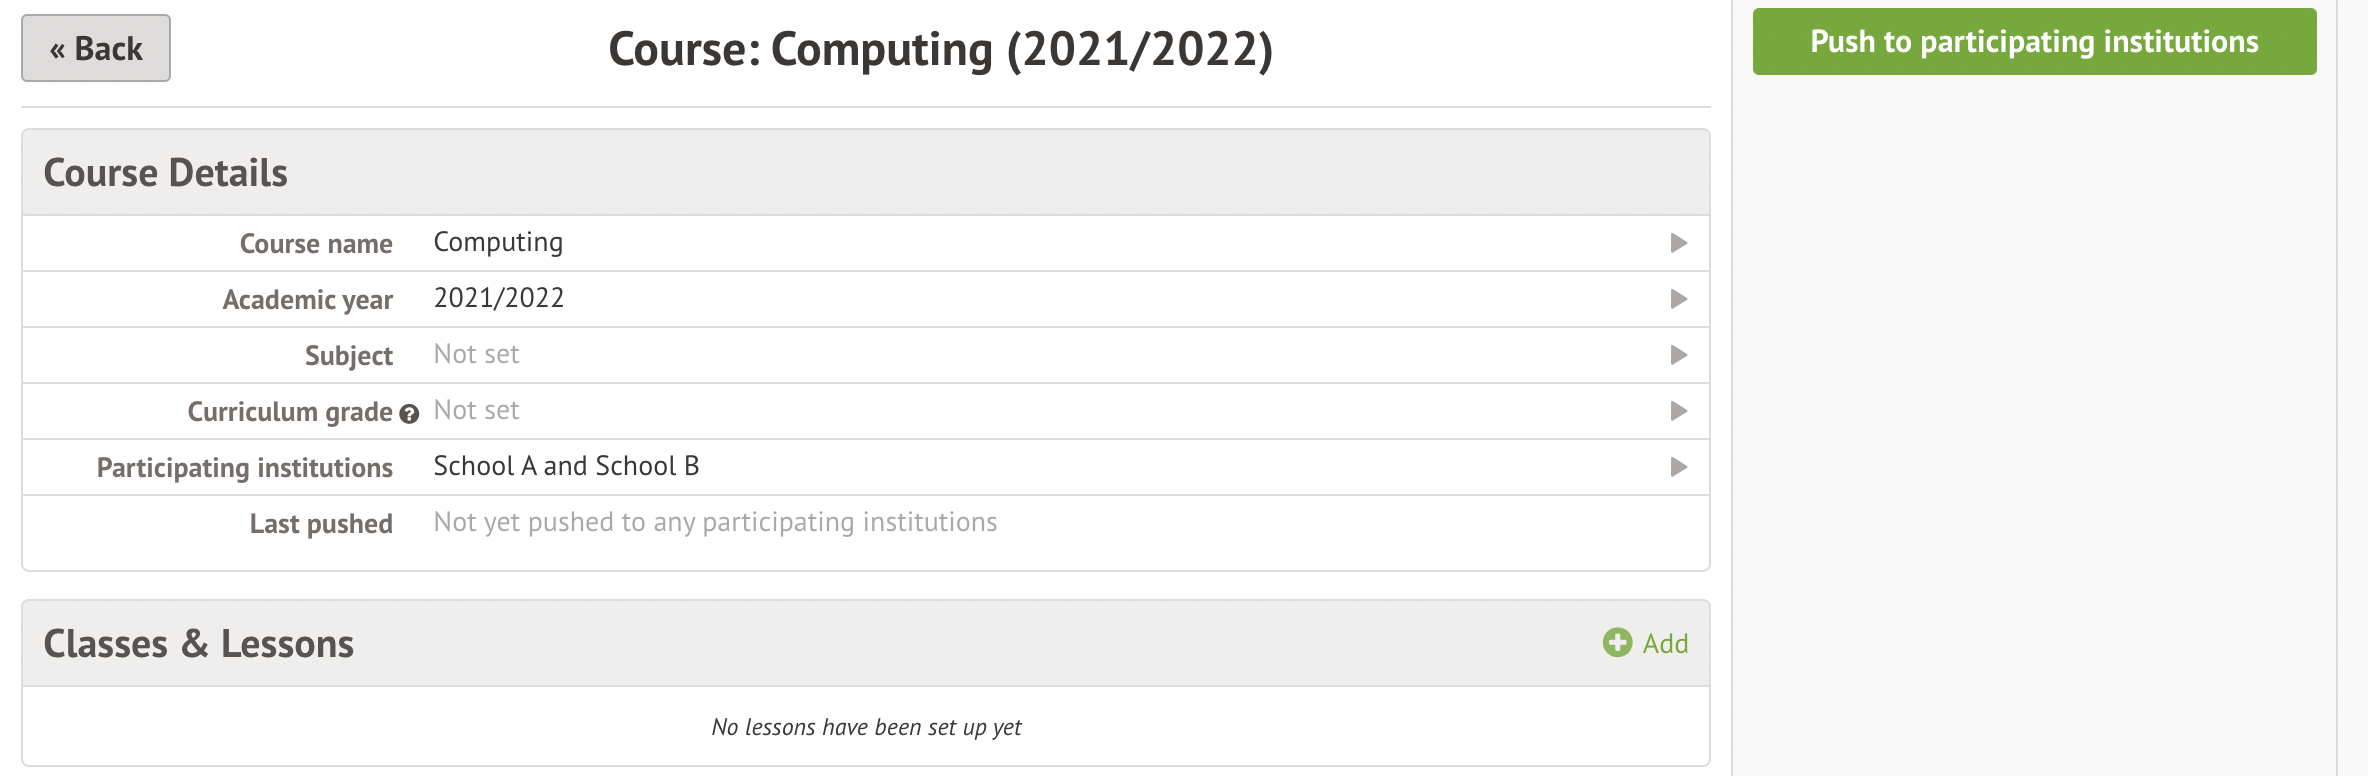Expand the Subject row arrow
Viewport: 2368px width, 776px height.
point(1679,355)
